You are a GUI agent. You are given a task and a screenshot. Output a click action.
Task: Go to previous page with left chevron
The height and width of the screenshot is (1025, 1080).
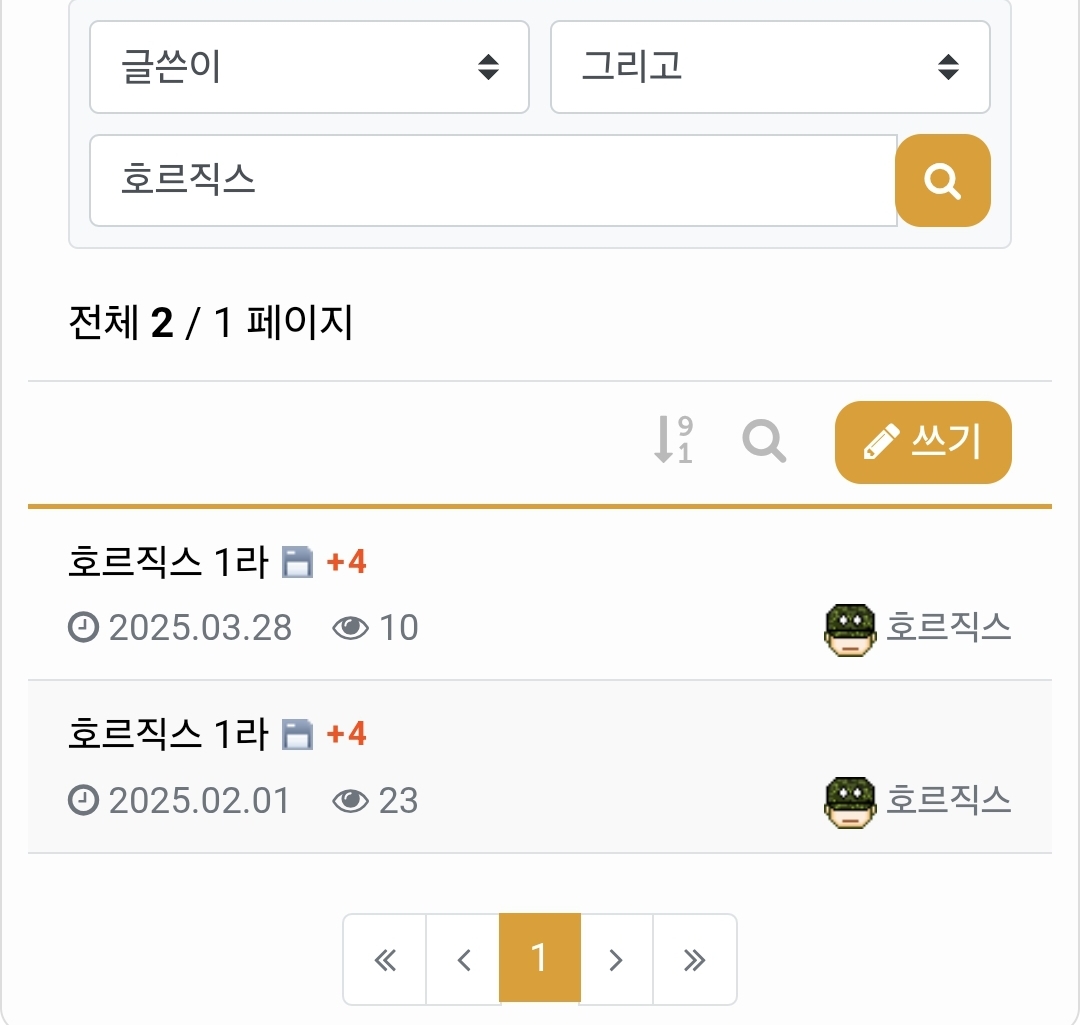[x=463, y=960]
